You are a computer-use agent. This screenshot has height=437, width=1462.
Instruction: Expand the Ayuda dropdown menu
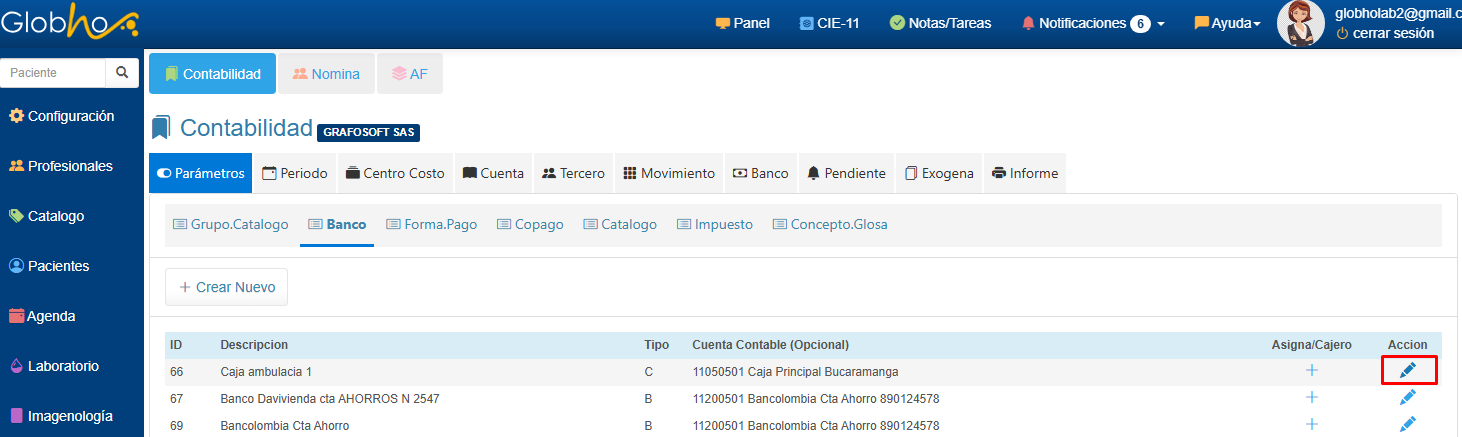pyautogui.click(x=1227, y=23)
